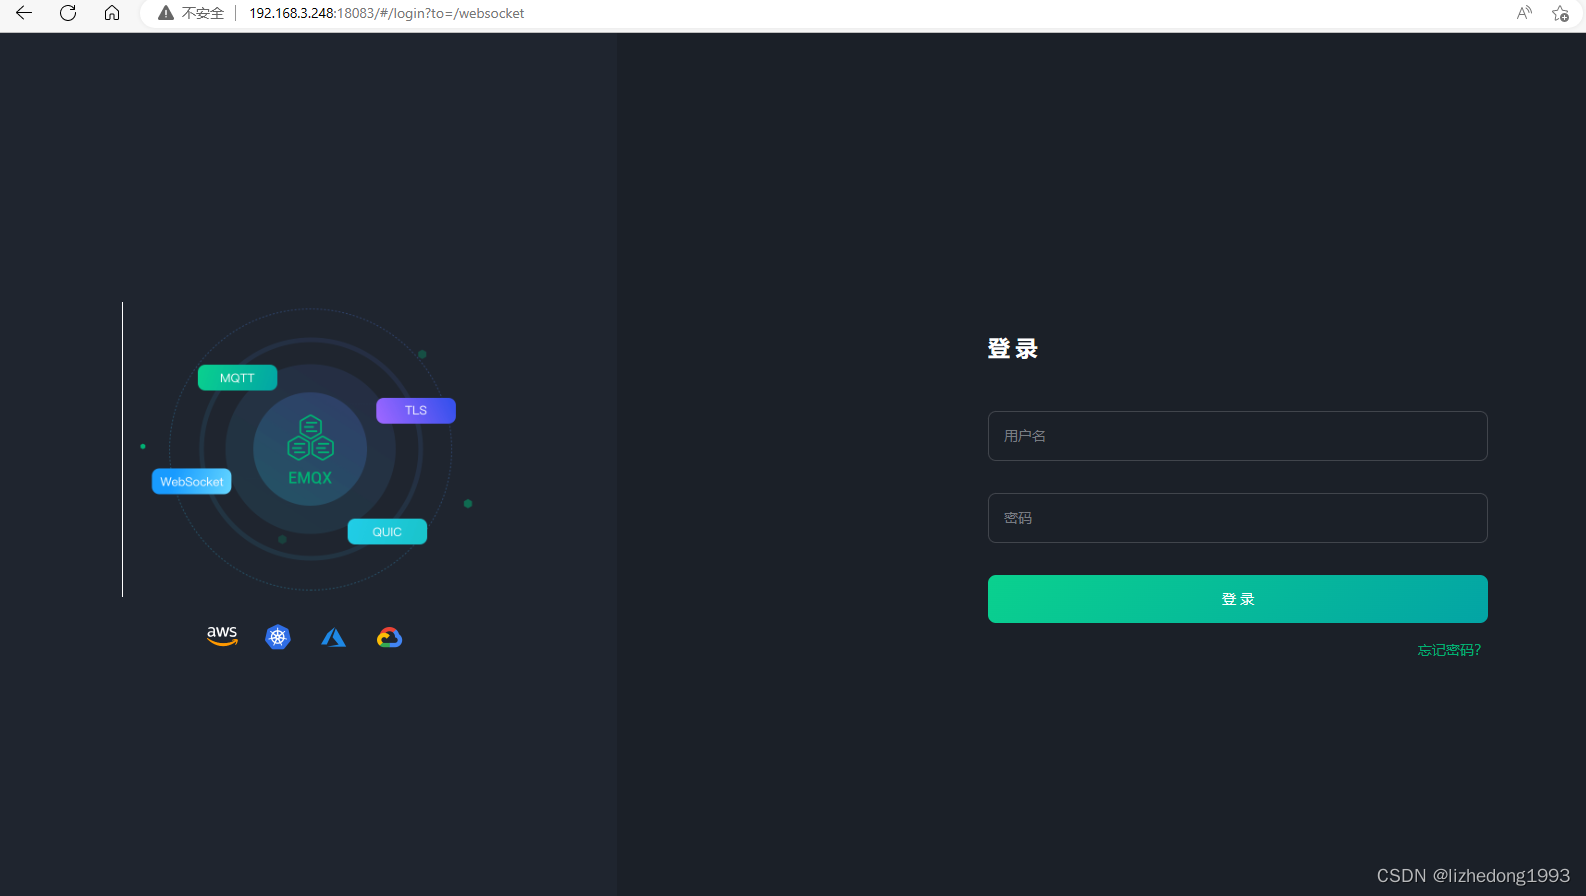Go back with the browser back arrow
Image resolution: width=1586 pixels, height=896 pixels.
[x=24, y=13]
